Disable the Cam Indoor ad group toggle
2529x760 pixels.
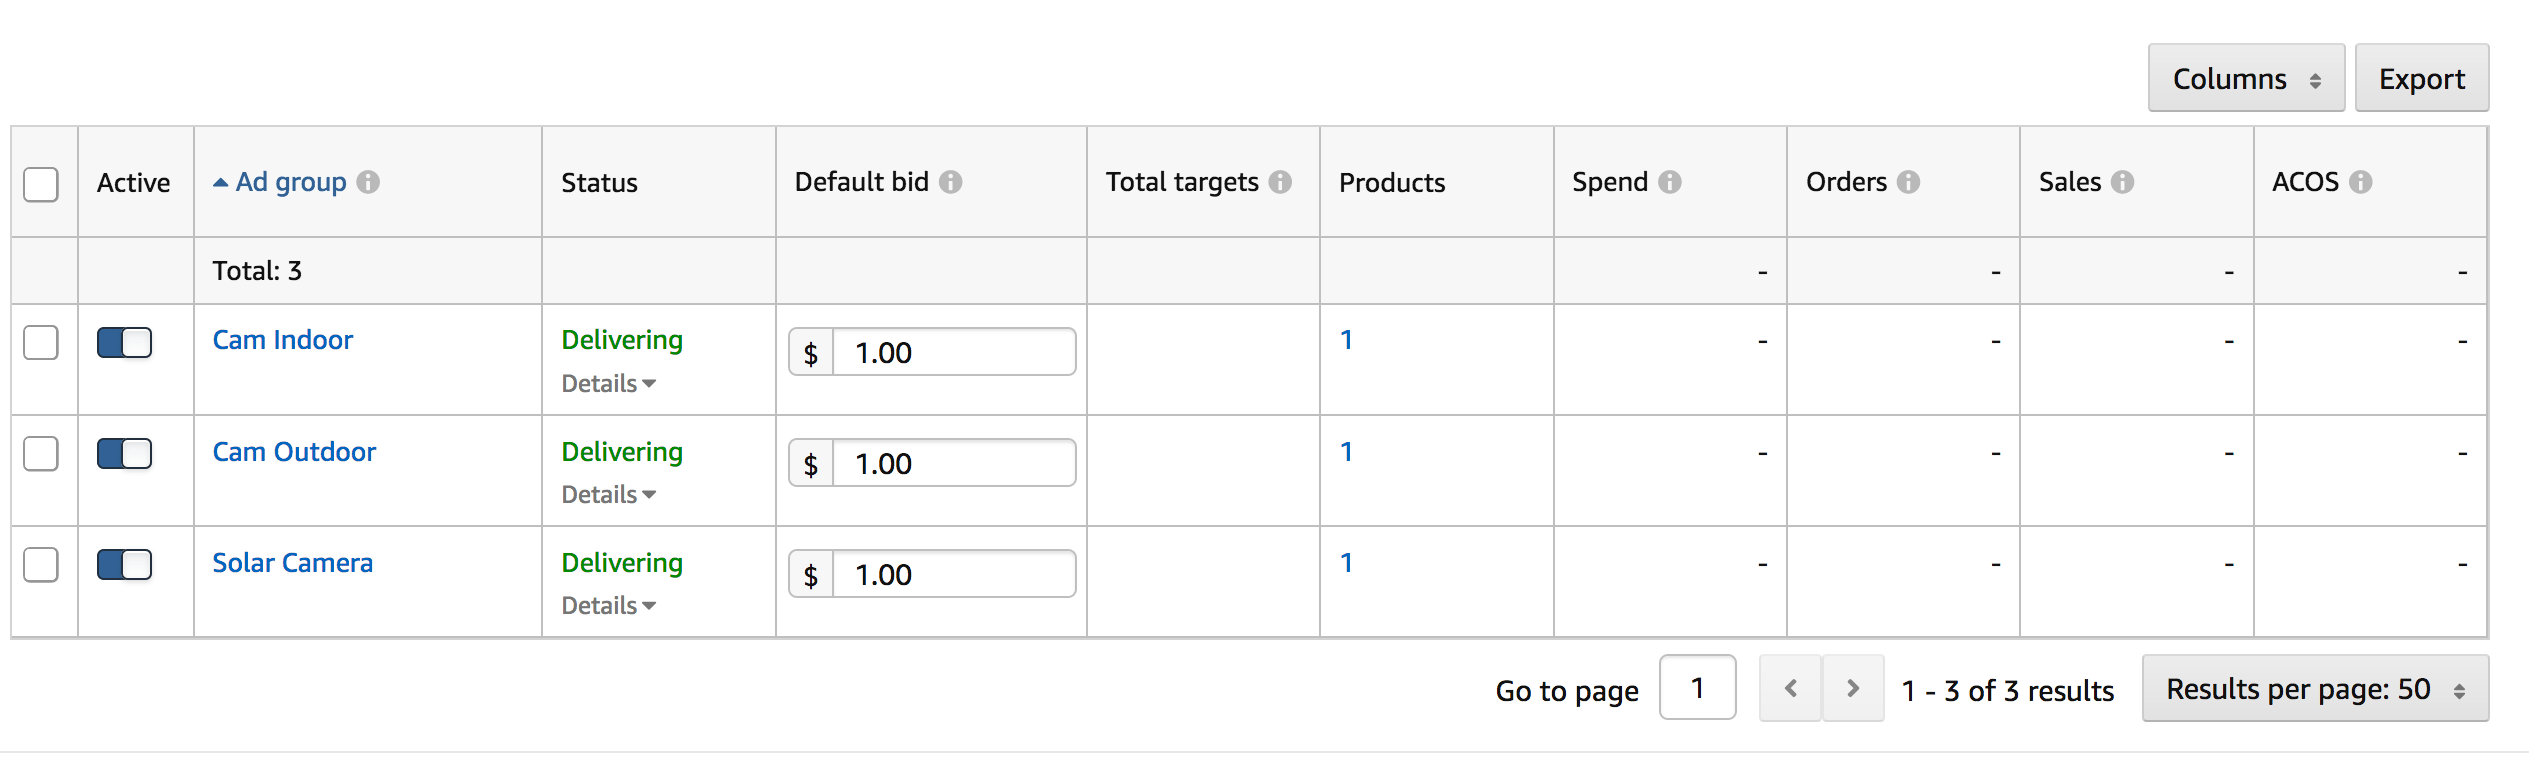(x=123, y=342)
